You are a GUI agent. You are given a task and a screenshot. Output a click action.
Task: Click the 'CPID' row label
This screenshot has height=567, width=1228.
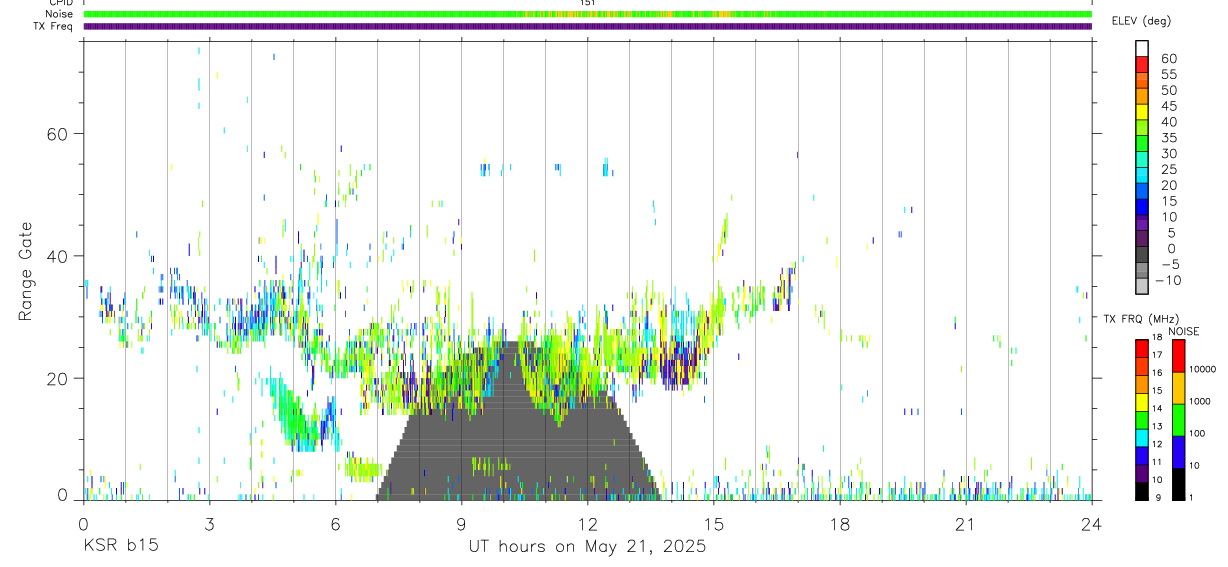[61, 3]
